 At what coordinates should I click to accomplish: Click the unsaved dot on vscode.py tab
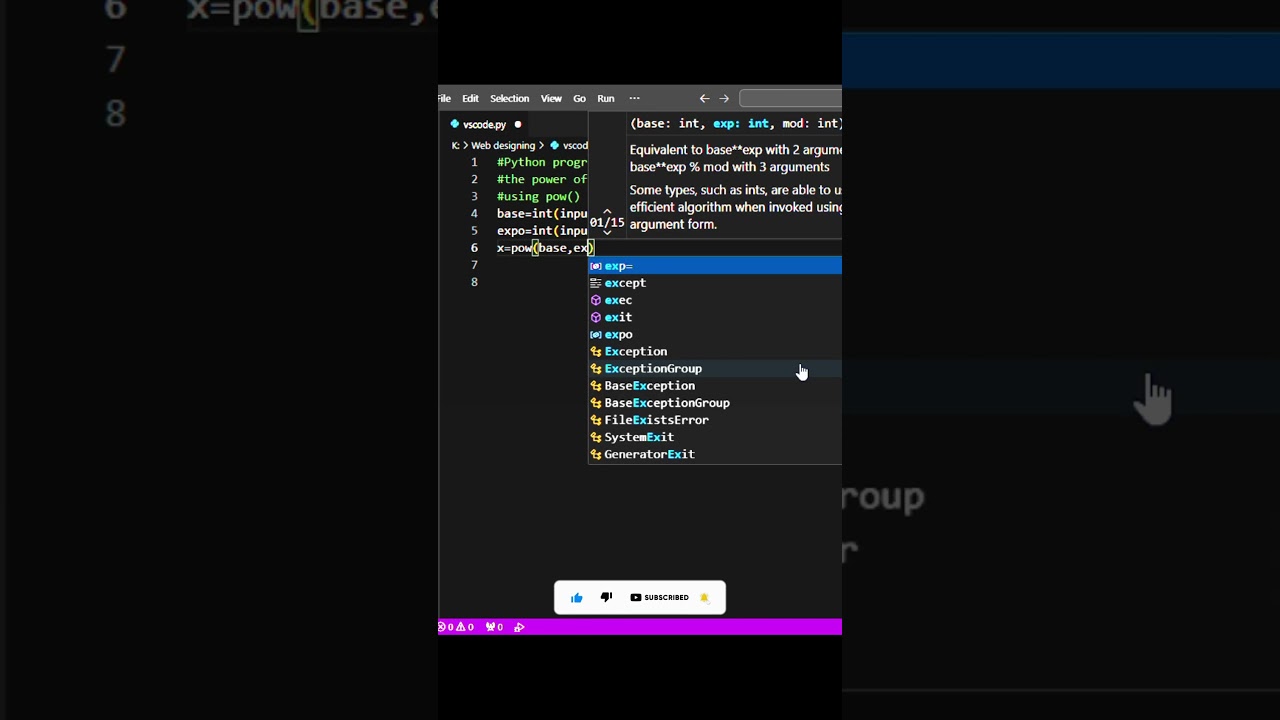[517, 124]
